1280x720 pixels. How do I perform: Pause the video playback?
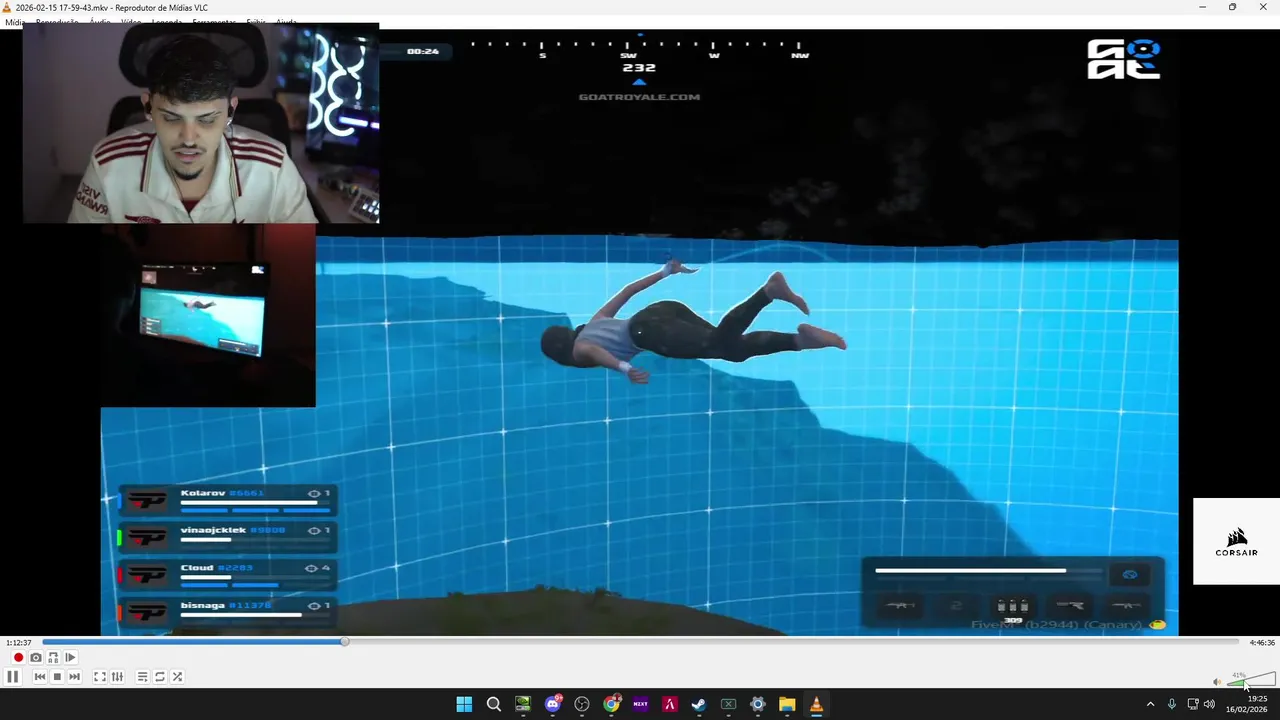13,677
